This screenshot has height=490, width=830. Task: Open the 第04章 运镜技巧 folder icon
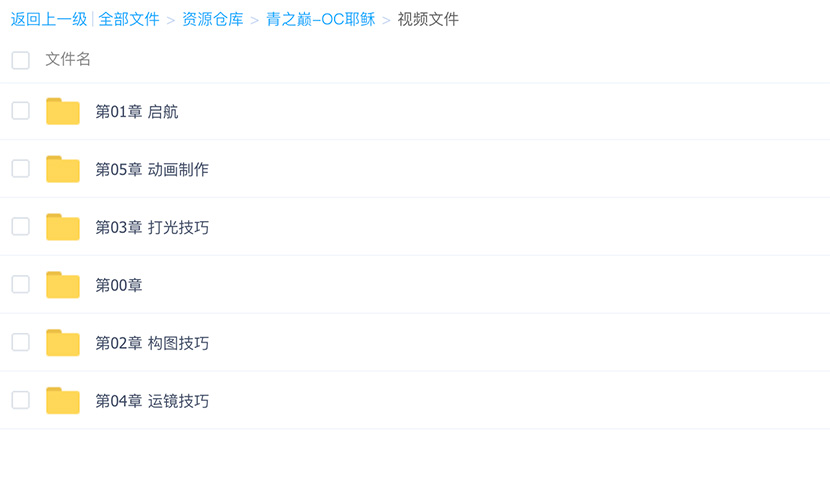click(x=62, y=401)
